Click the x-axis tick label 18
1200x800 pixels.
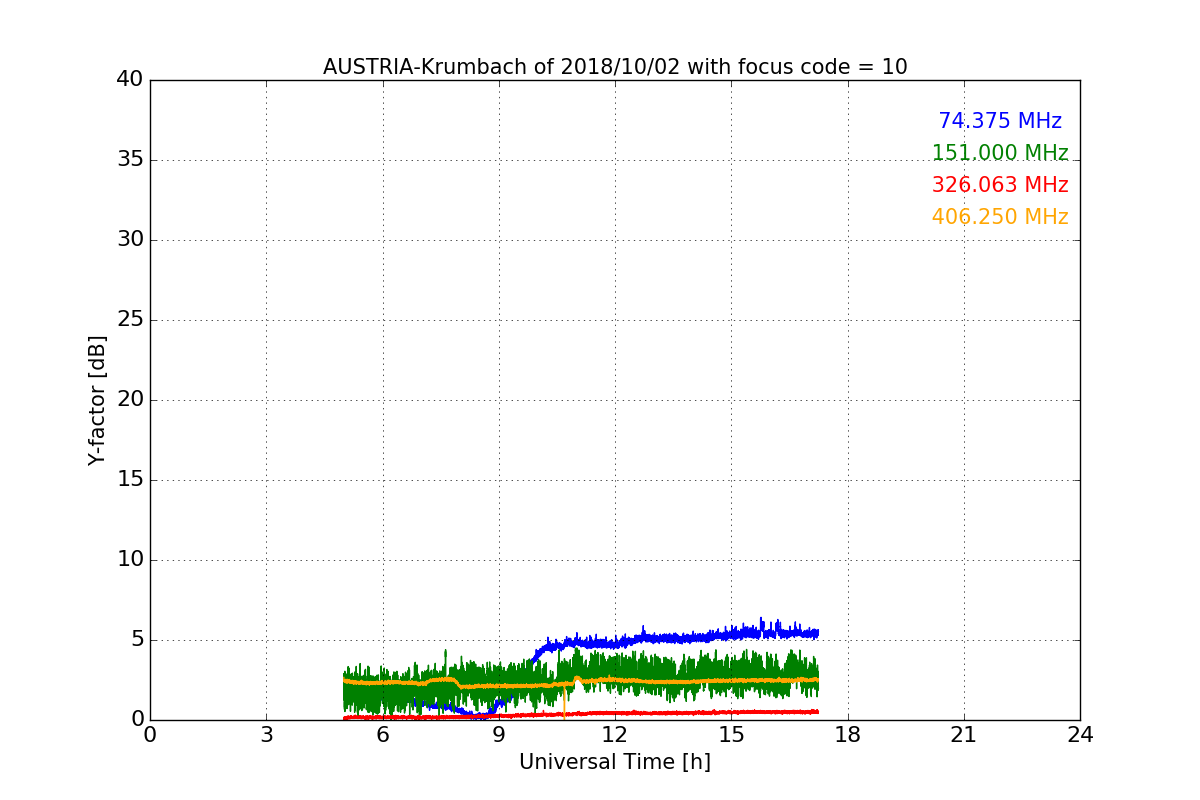[x=848, y=735]
